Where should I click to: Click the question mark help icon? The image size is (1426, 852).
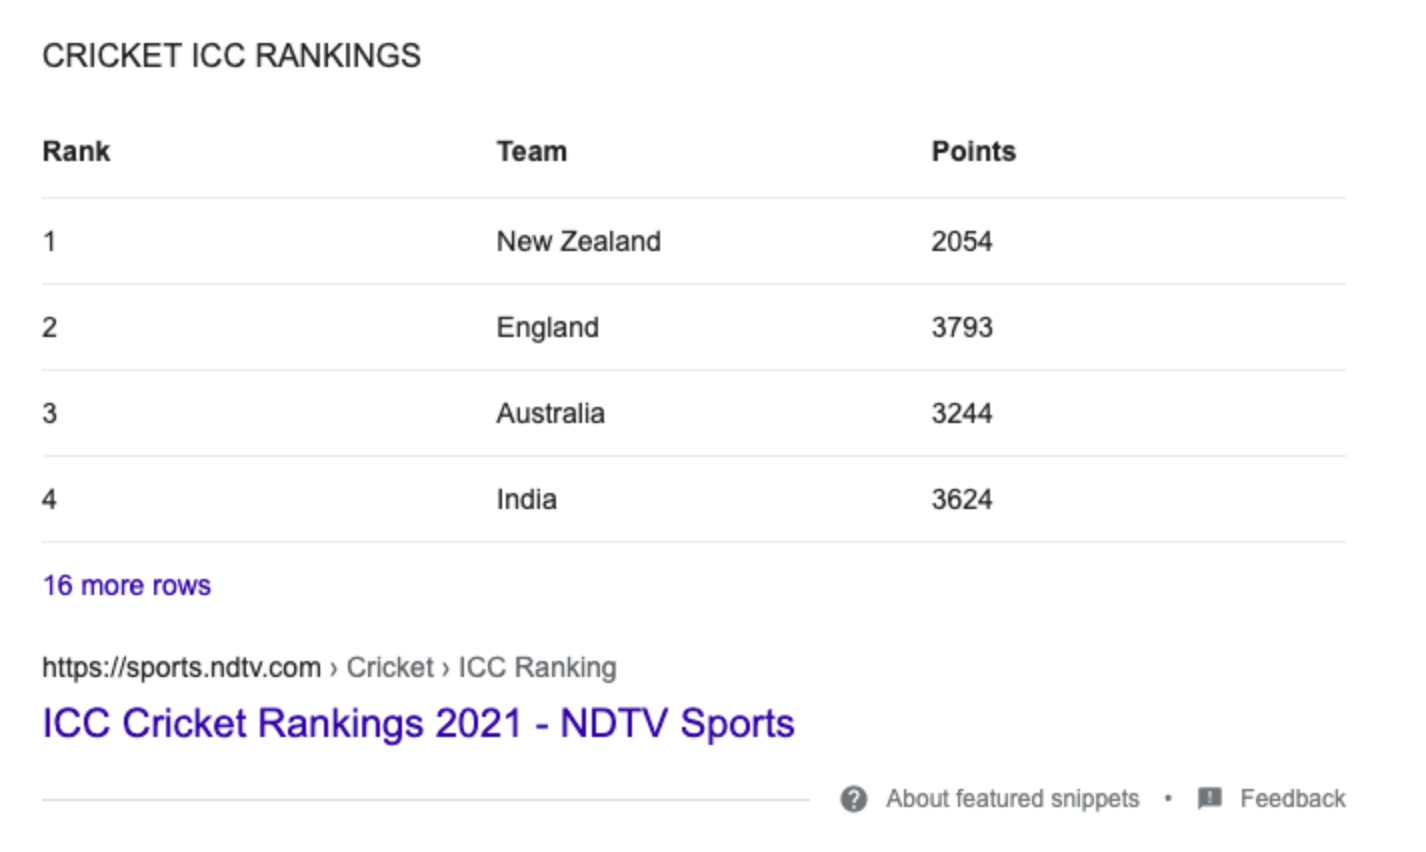pyautogui.click(x=853, y=799)
